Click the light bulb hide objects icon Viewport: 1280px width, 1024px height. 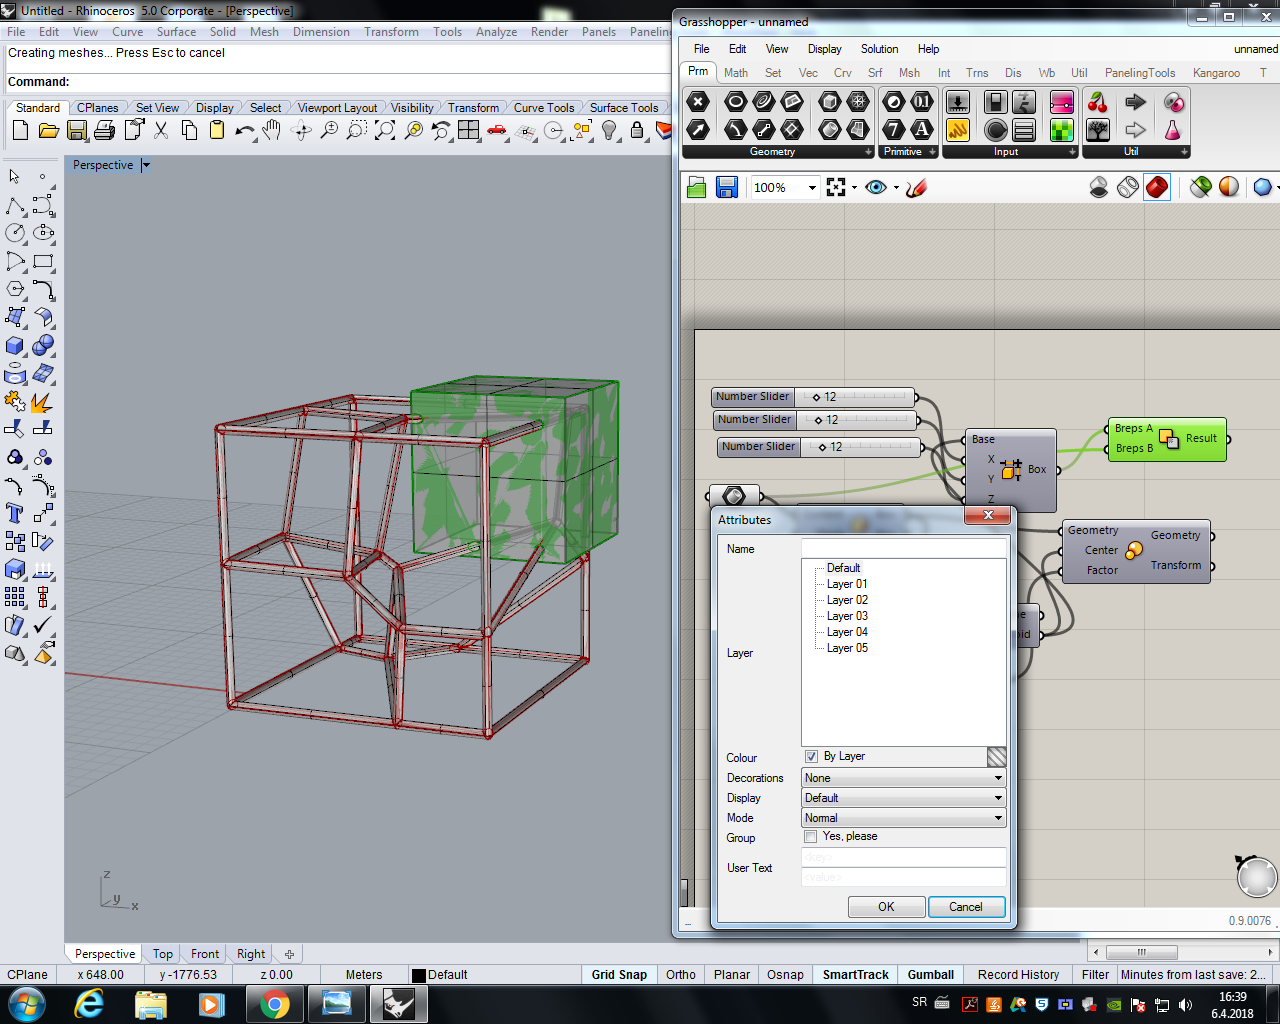tap(609, 130)
